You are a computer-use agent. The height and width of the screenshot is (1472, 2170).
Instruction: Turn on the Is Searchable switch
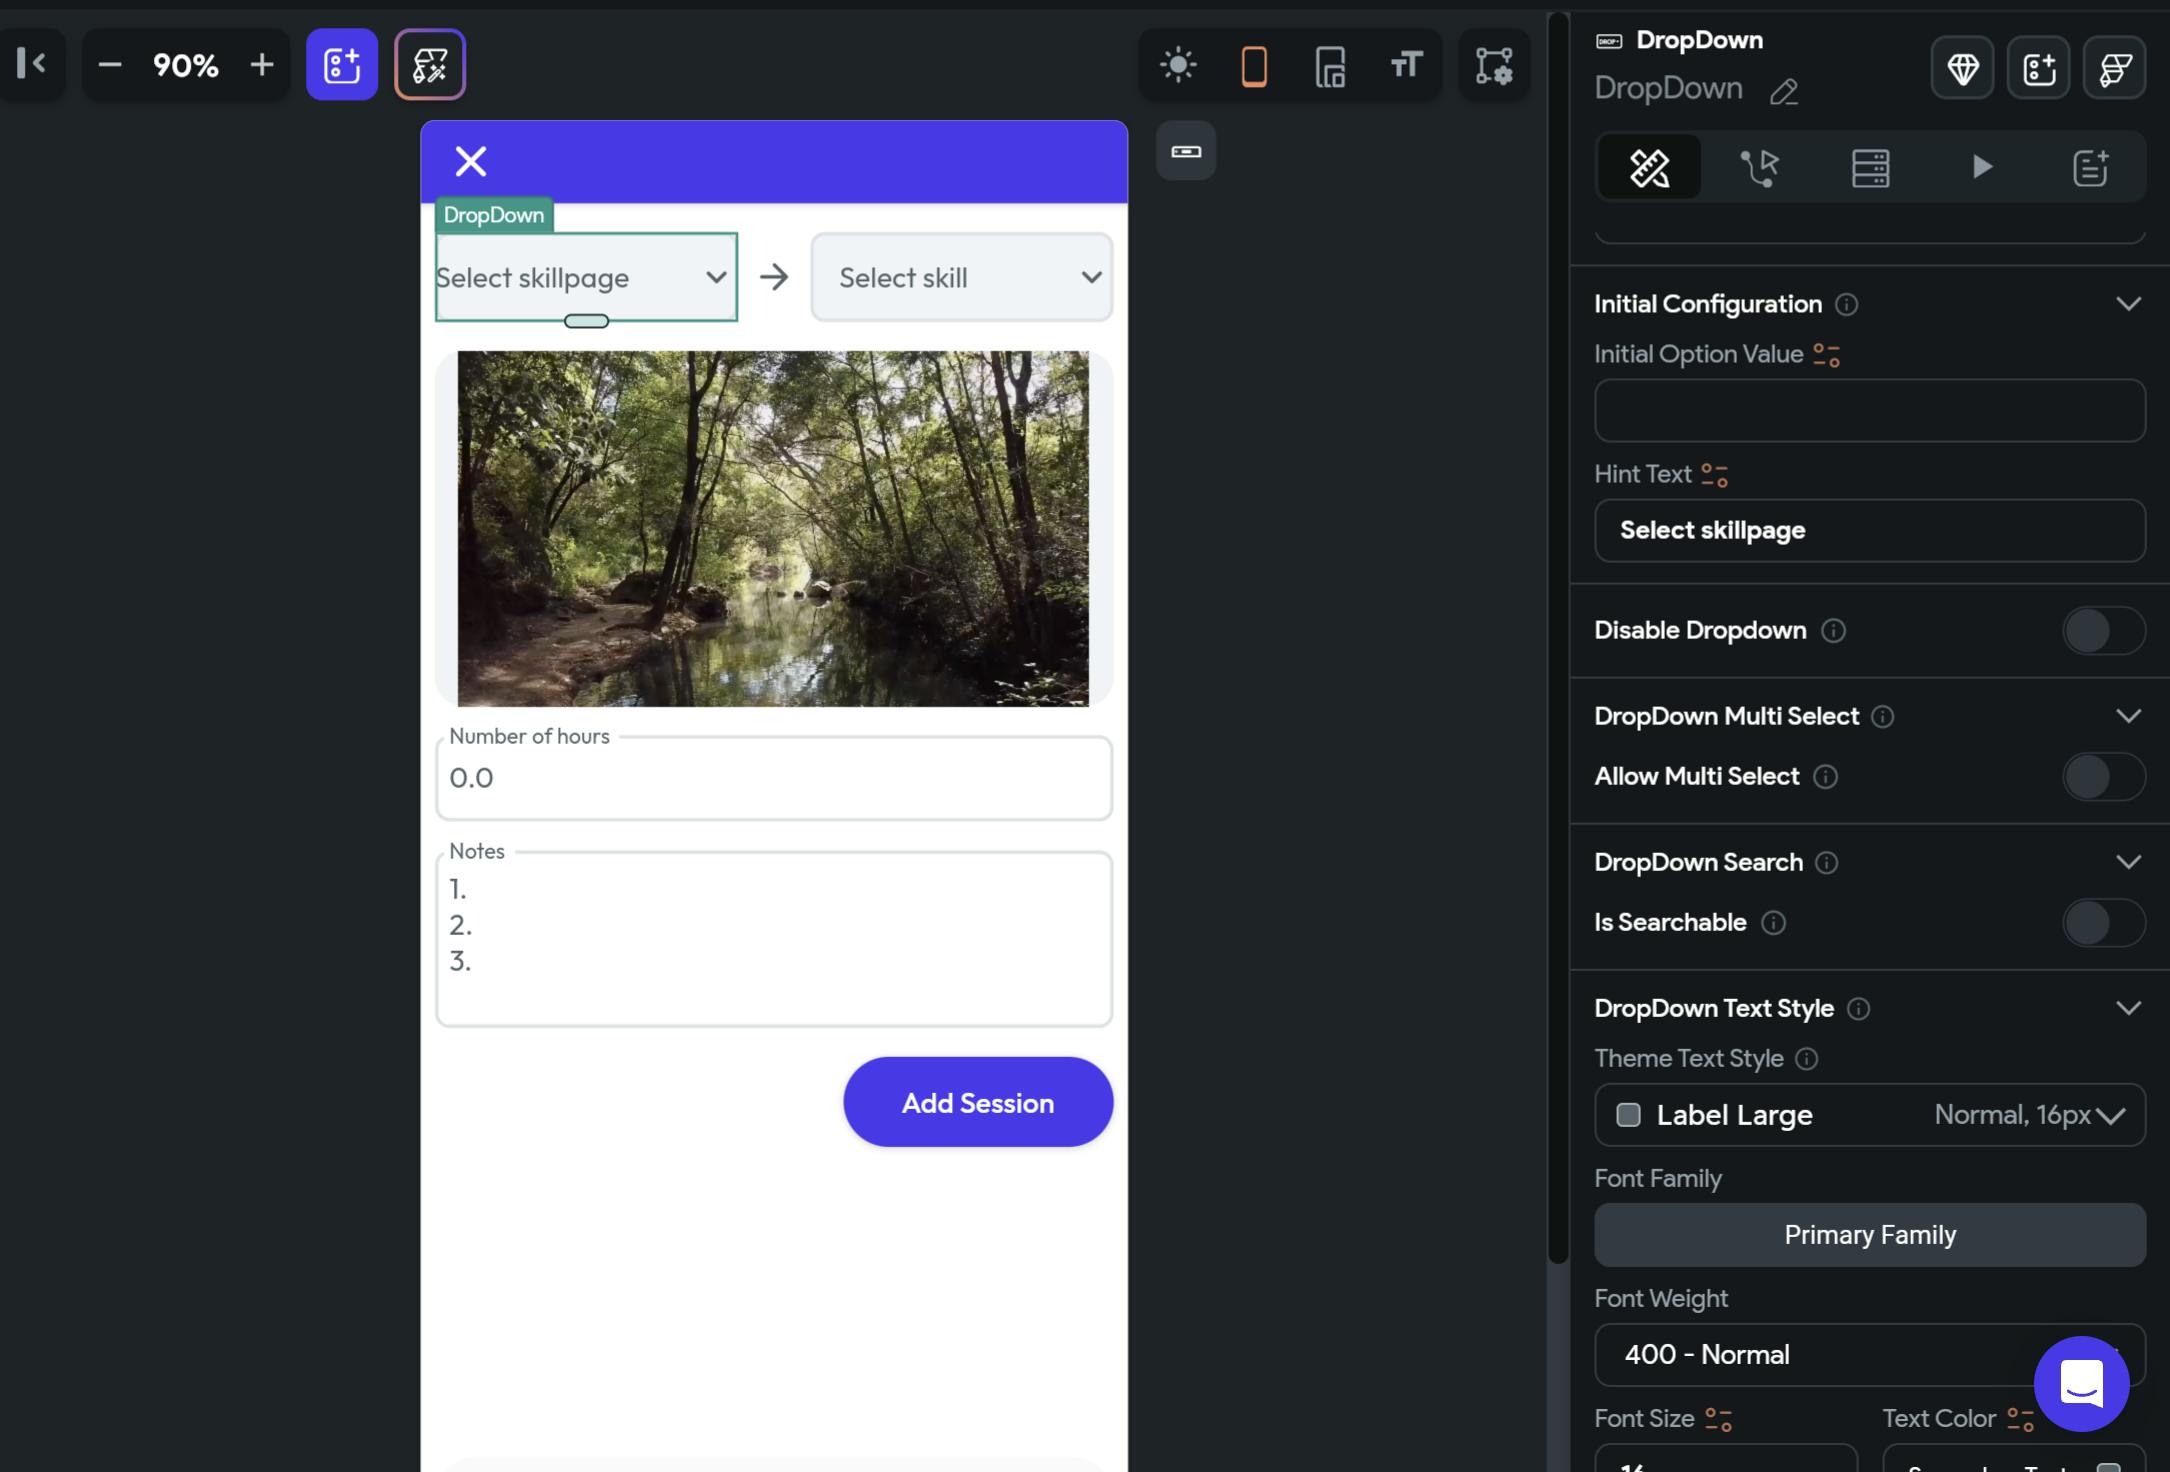[2102, 923]
